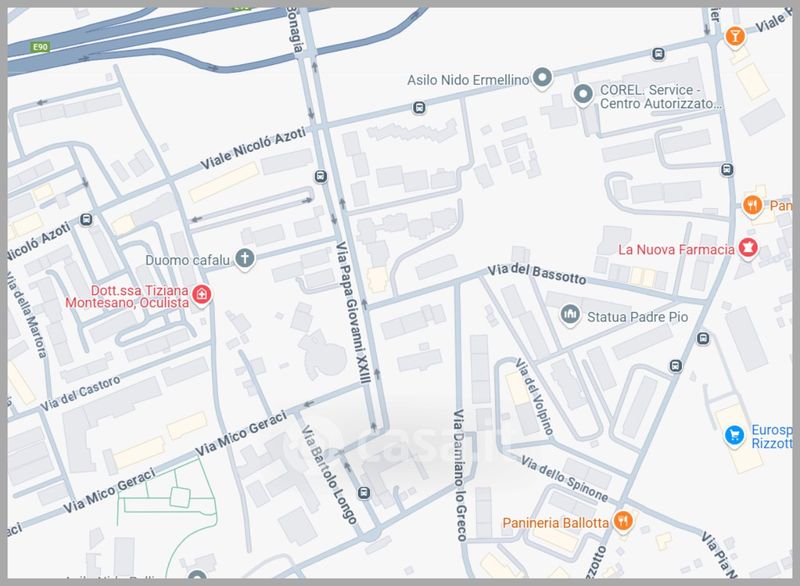Click the Via del Castoro label
800x586 pixels.
81,393
